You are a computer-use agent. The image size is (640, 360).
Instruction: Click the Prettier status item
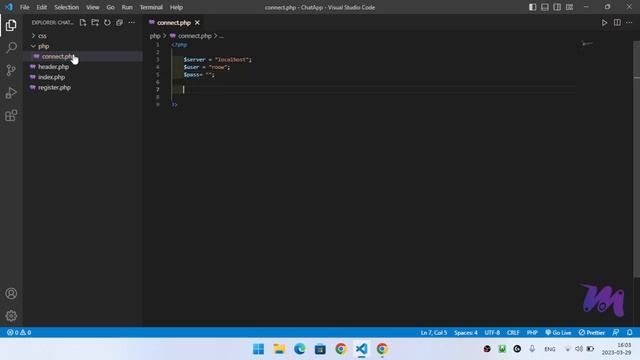591,333
